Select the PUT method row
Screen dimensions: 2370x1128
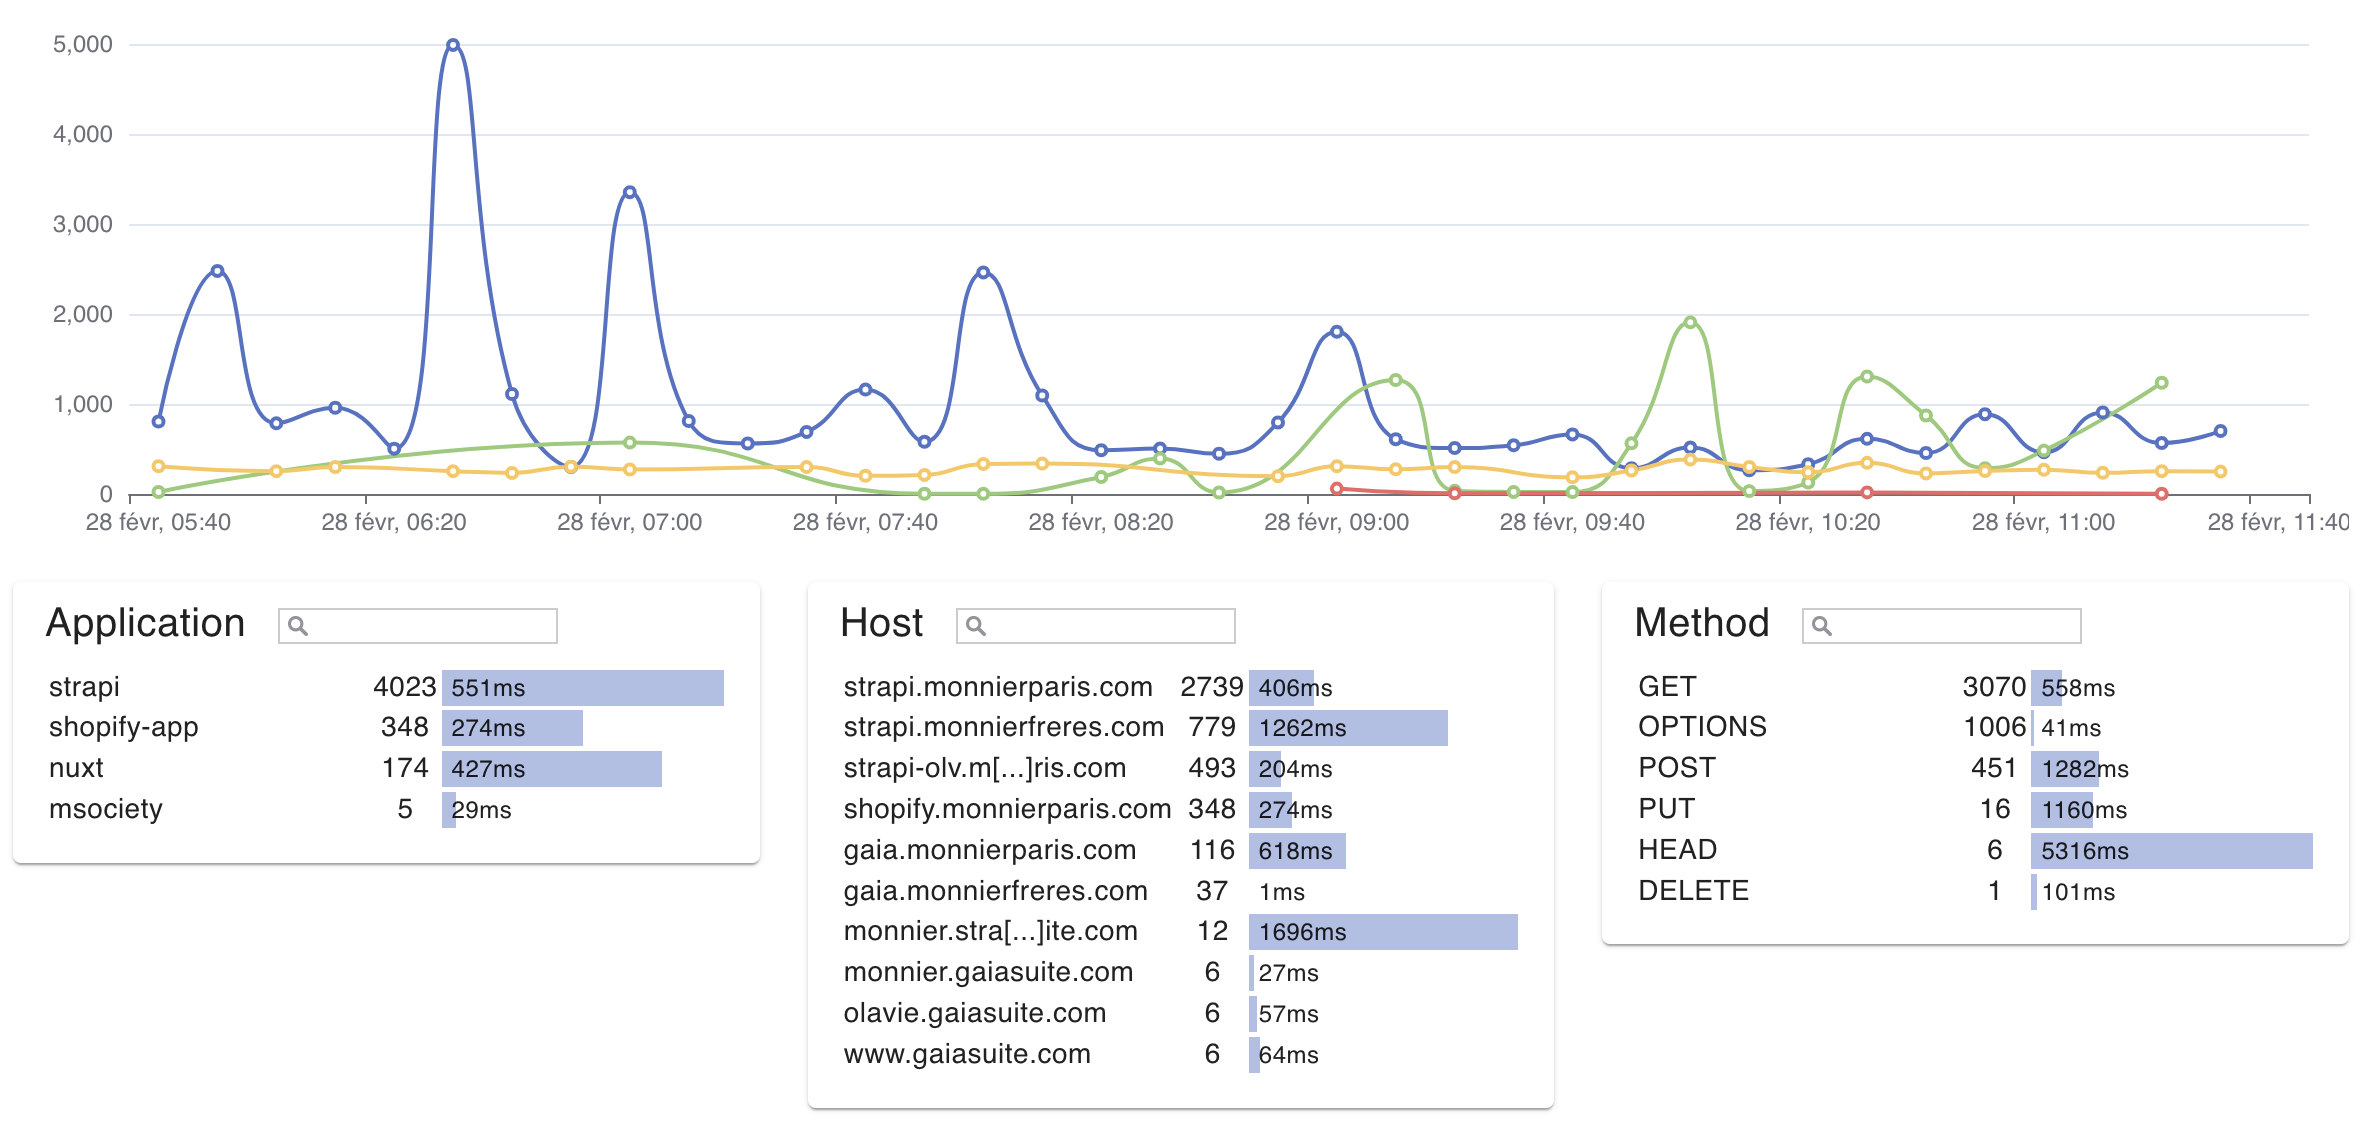(1975, 809)
